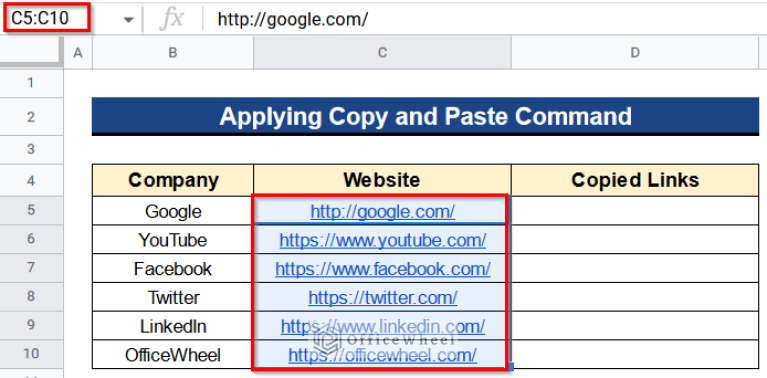
Task: Select row 4 header
Action: click(31, 180)
